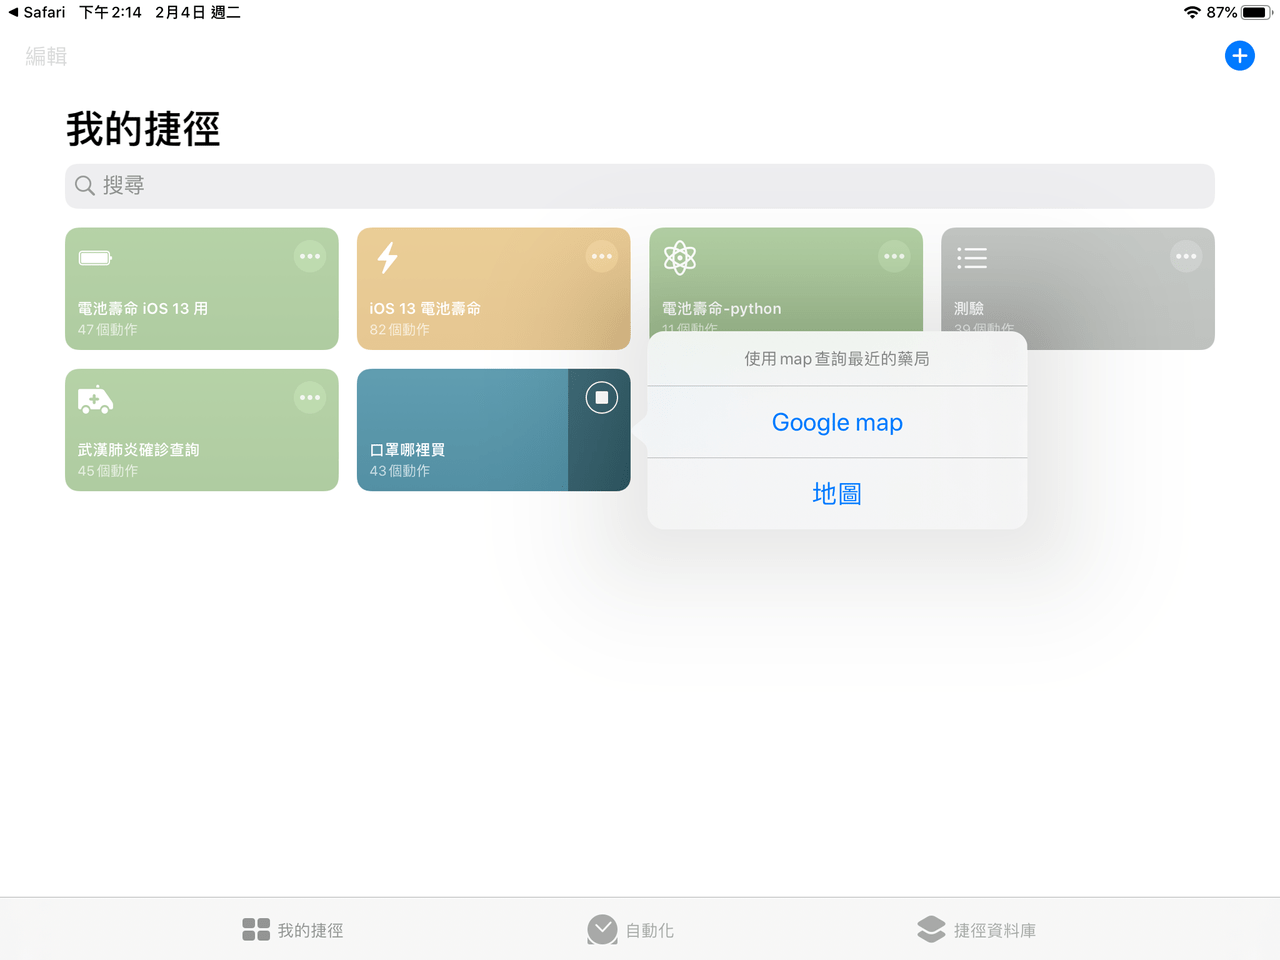
Task: Click the battery icon on 電池壽命 iOS 13 用 card
Action: click(95, 258)
